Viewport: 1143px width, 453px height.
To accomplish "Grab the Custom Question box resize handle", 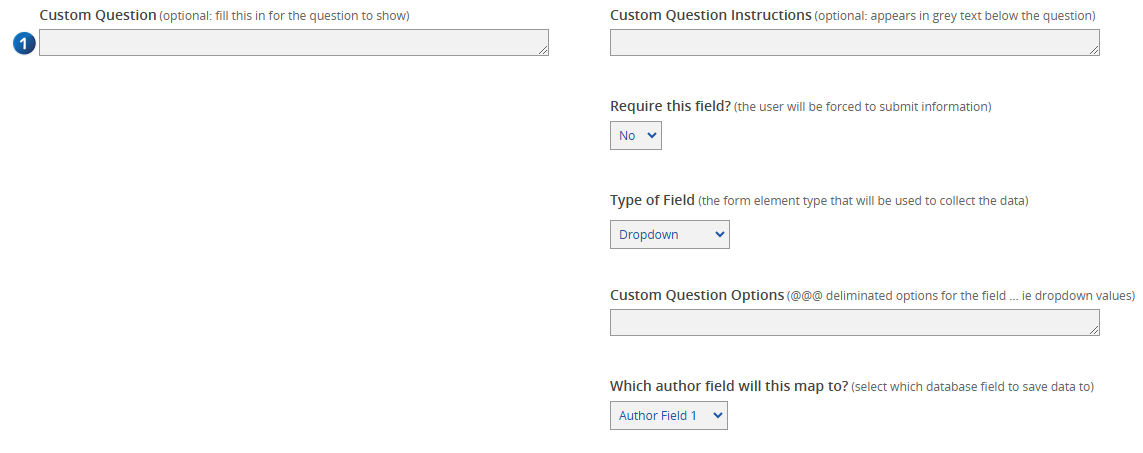I will [543, 49].
